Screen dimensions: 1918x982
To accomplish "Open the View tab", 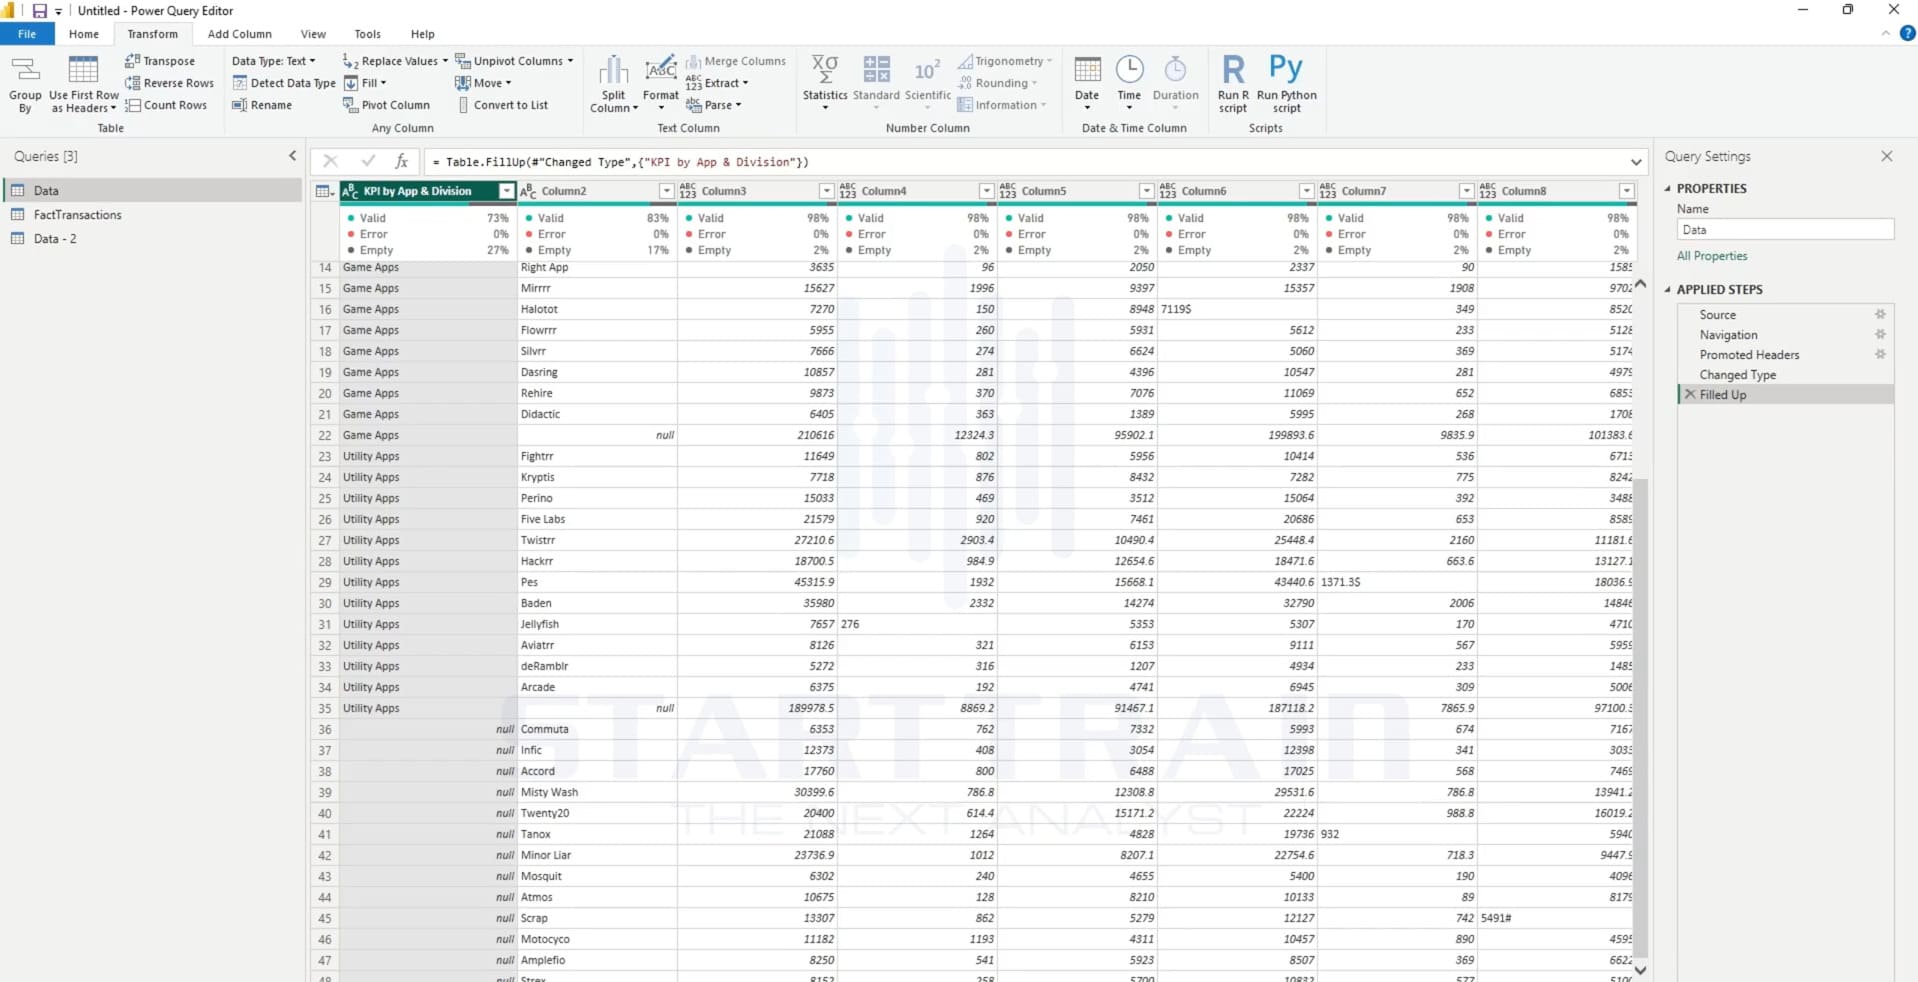I will (313, 34).
